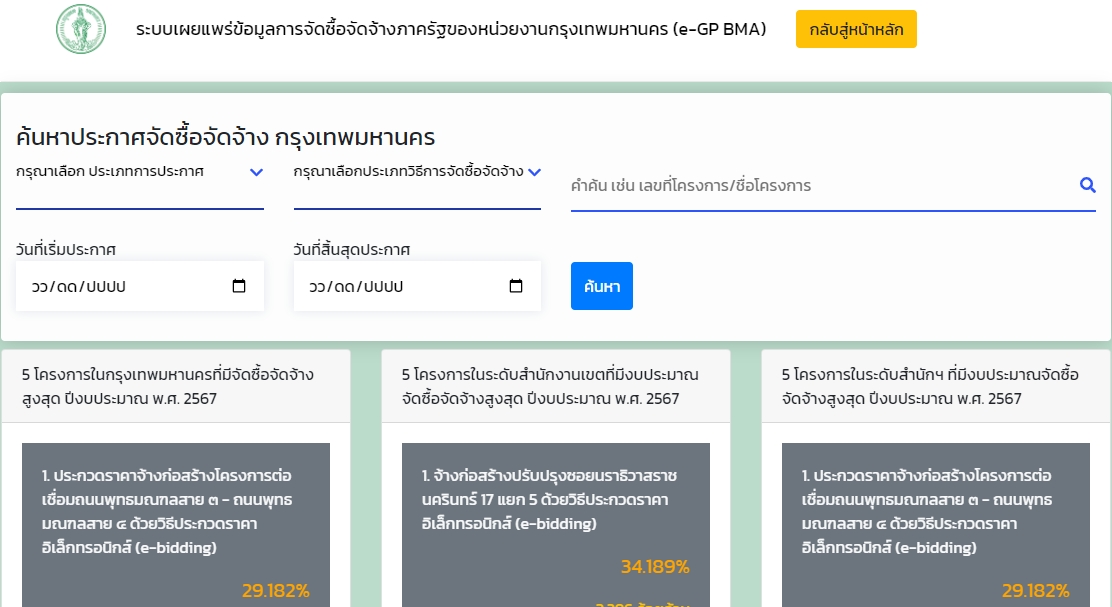Click the e-GP BMA page title
The image size is (1112, 607).
click(x=451, y=30)
